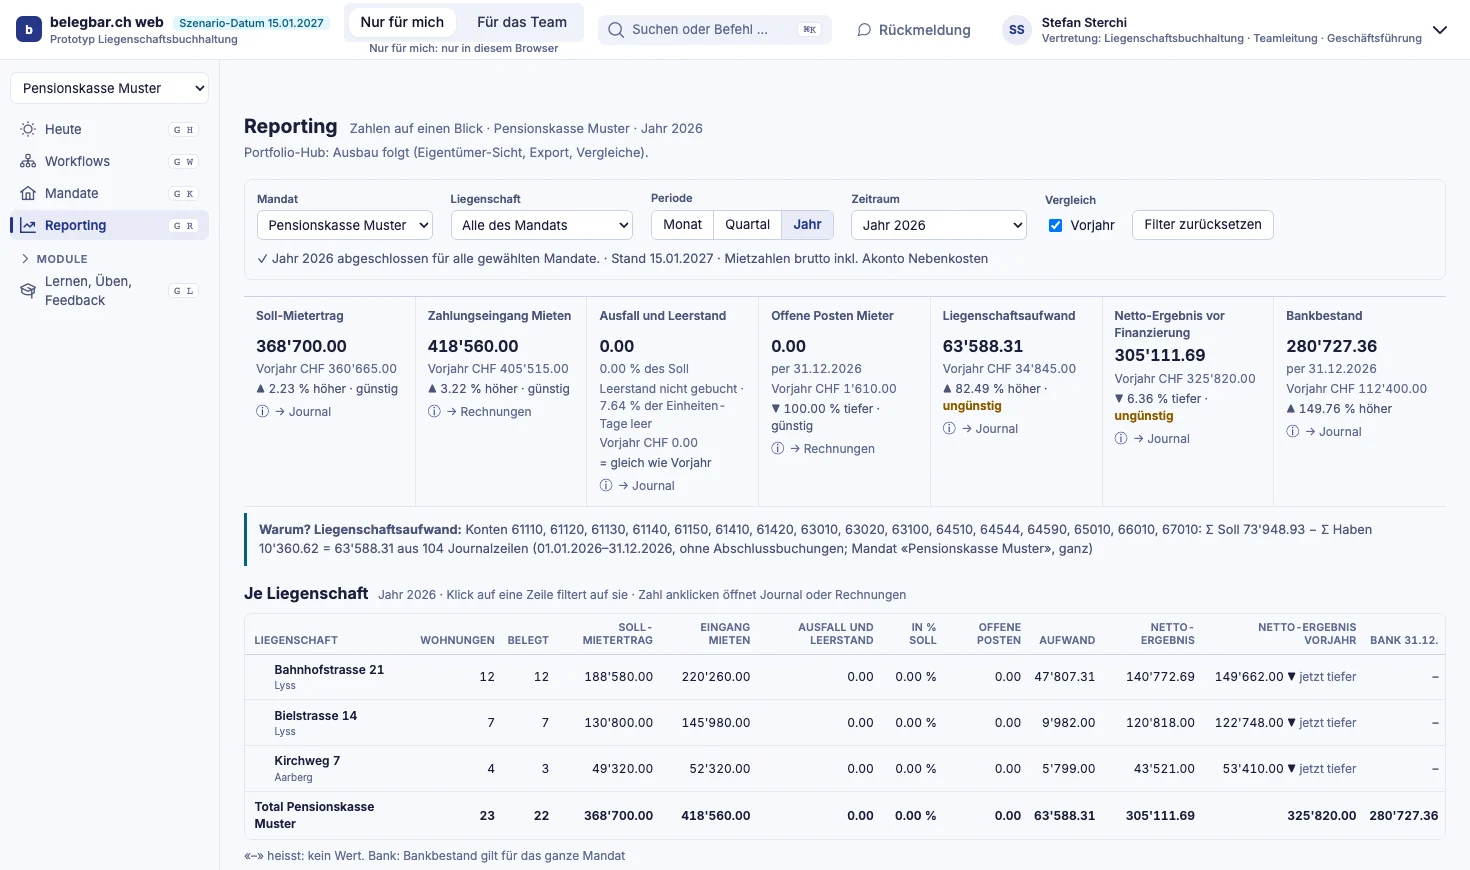Image resolution: width=1470 pixels, height=870 pixels.
Task: Select Jahr period
Action: tap(808, 225)
